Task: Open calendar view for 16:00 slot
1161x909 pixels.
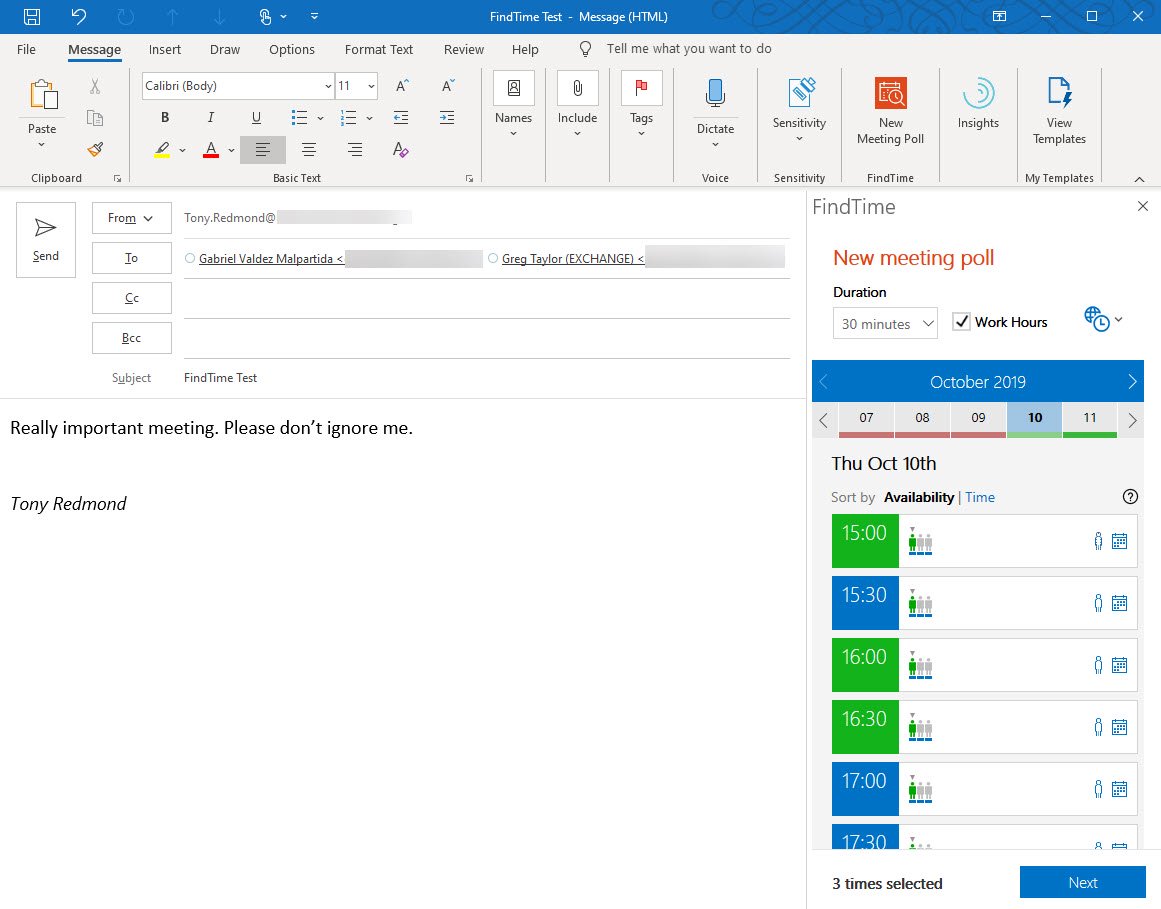Action: pos(1120,665)
